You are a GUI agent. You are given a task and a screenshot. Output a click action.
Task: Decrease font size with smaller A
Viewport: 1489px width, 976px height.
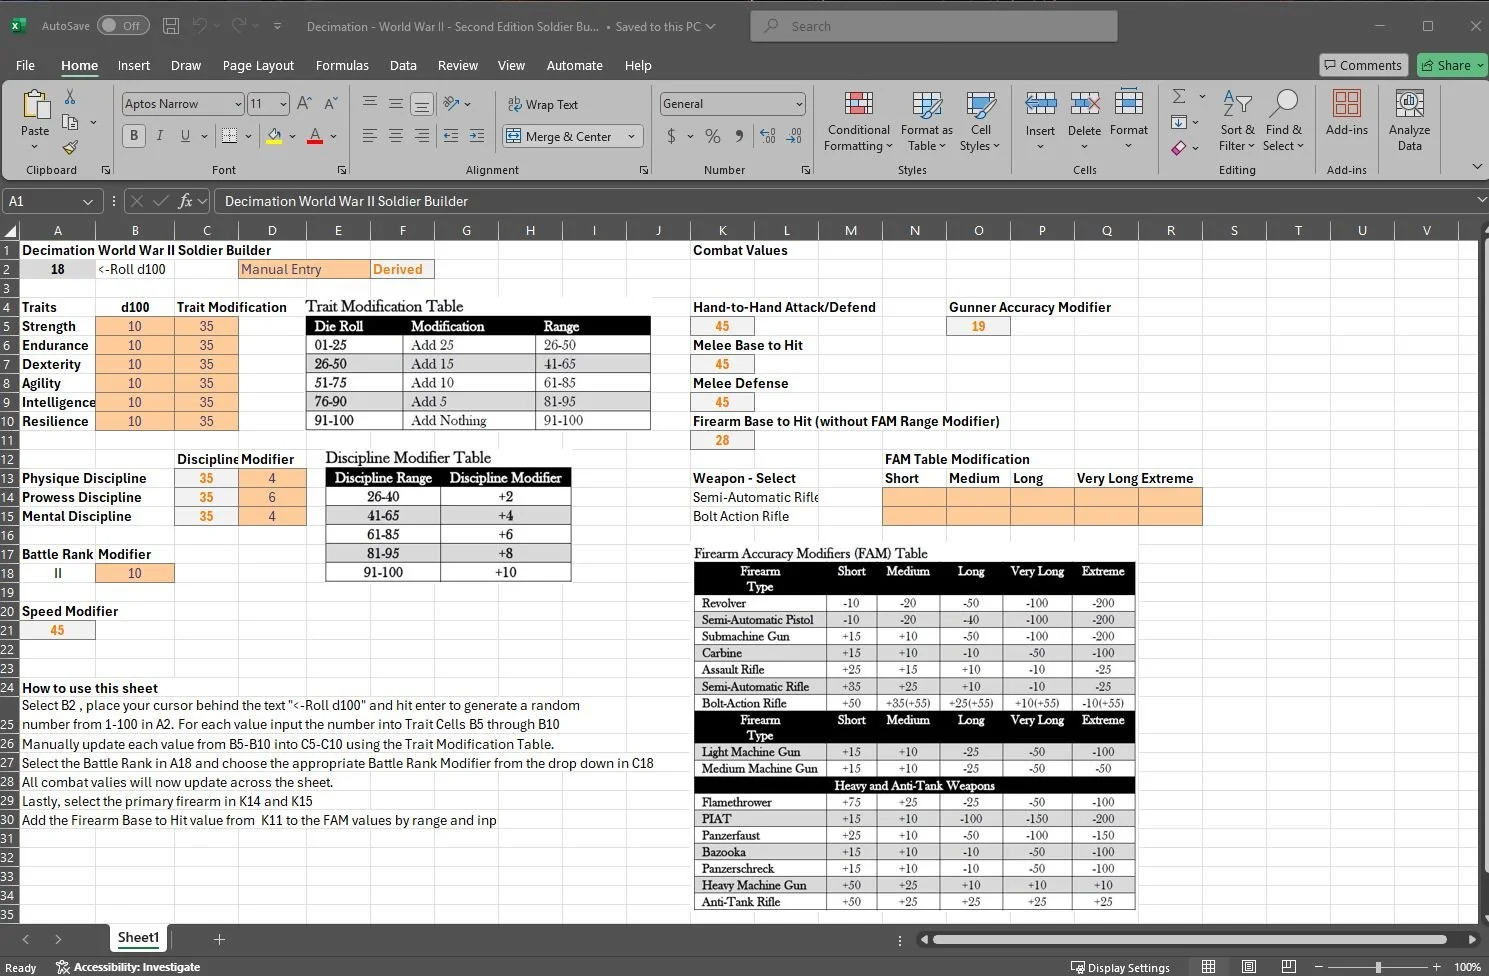tap(331, 103)
